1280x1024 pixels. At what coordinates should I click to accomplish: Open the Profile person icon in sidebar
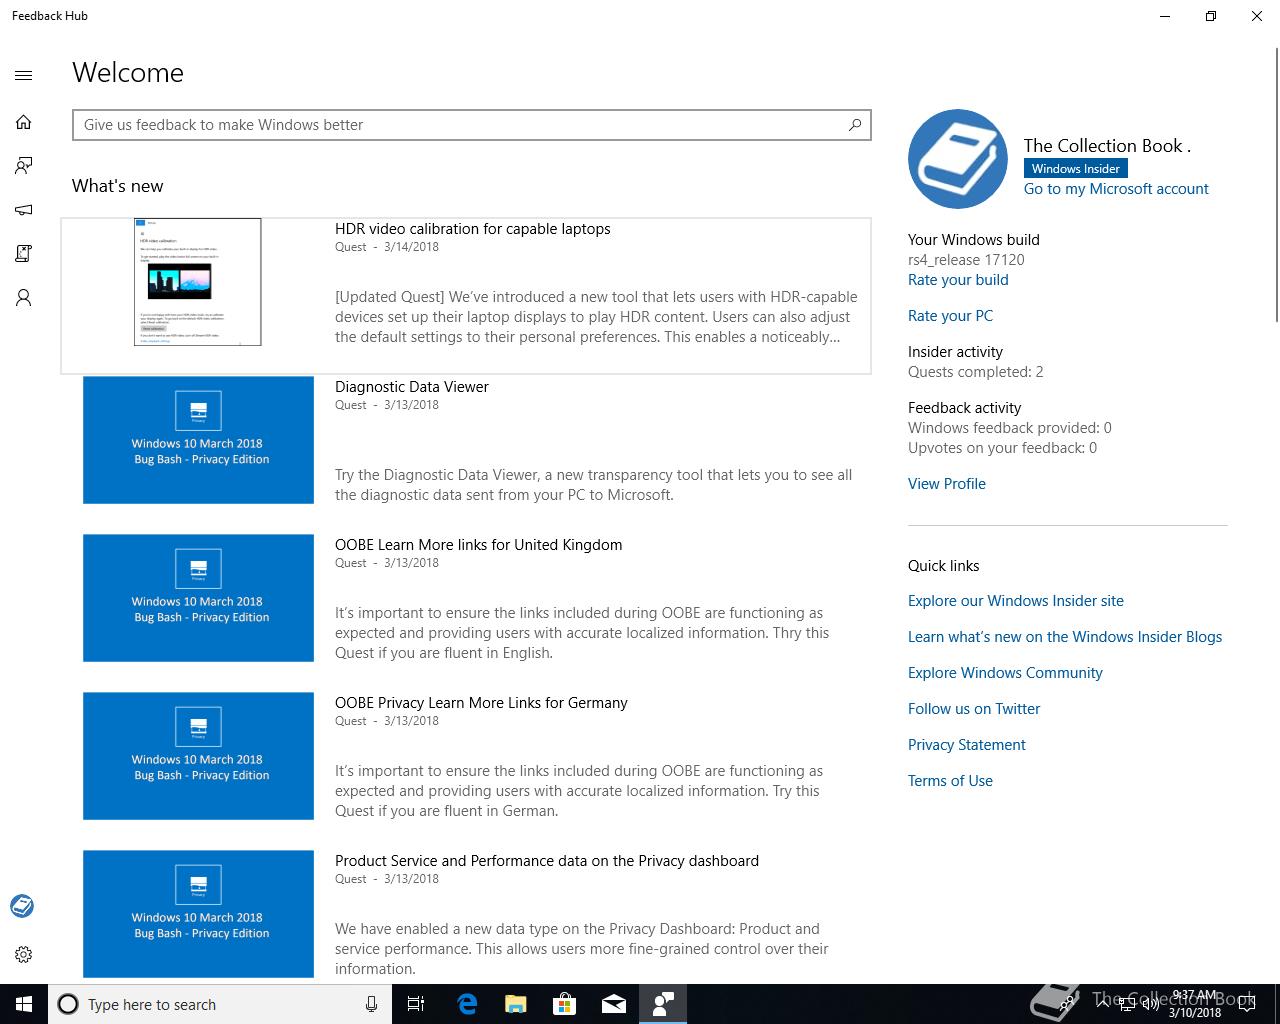coord(24,298)
